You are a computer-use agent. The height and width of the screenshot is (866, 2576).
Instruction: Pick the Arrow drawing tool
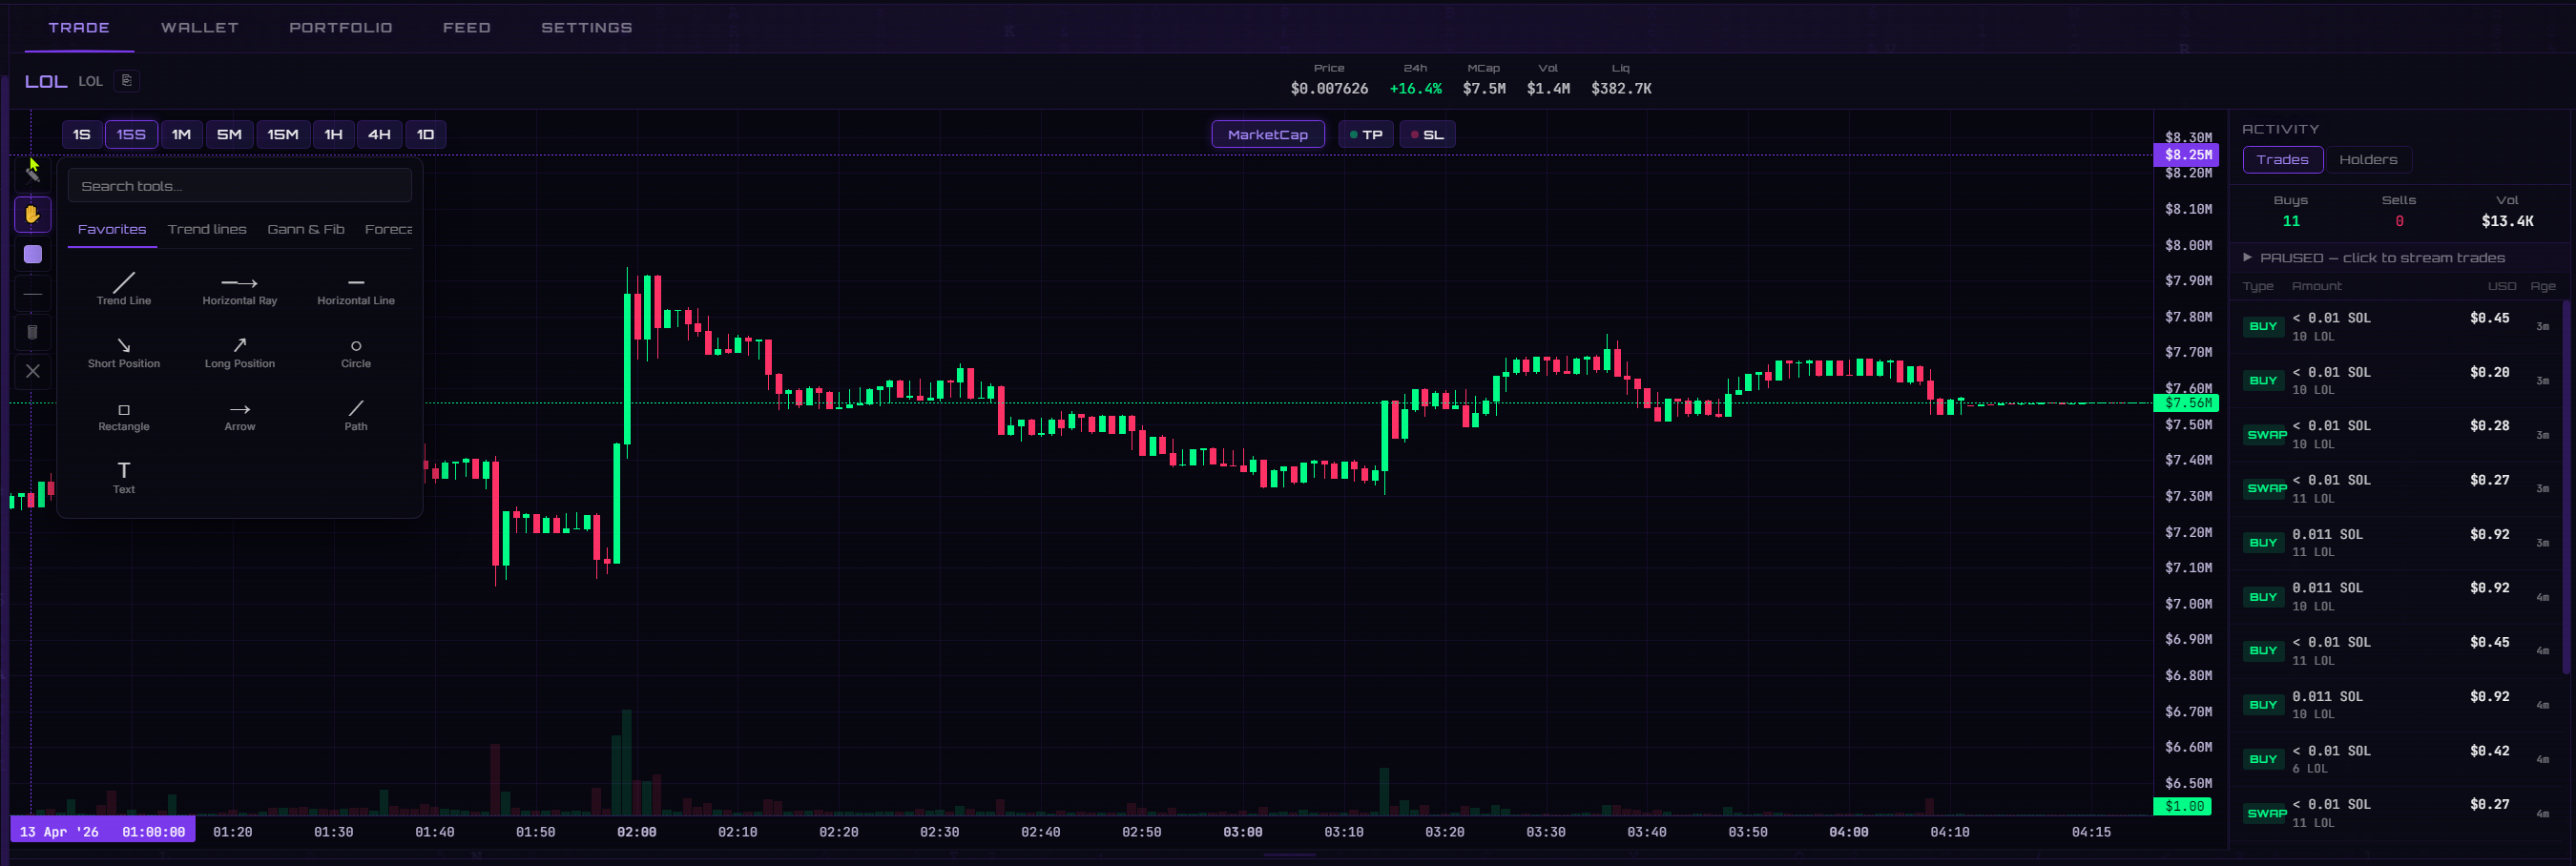point(240,414)
